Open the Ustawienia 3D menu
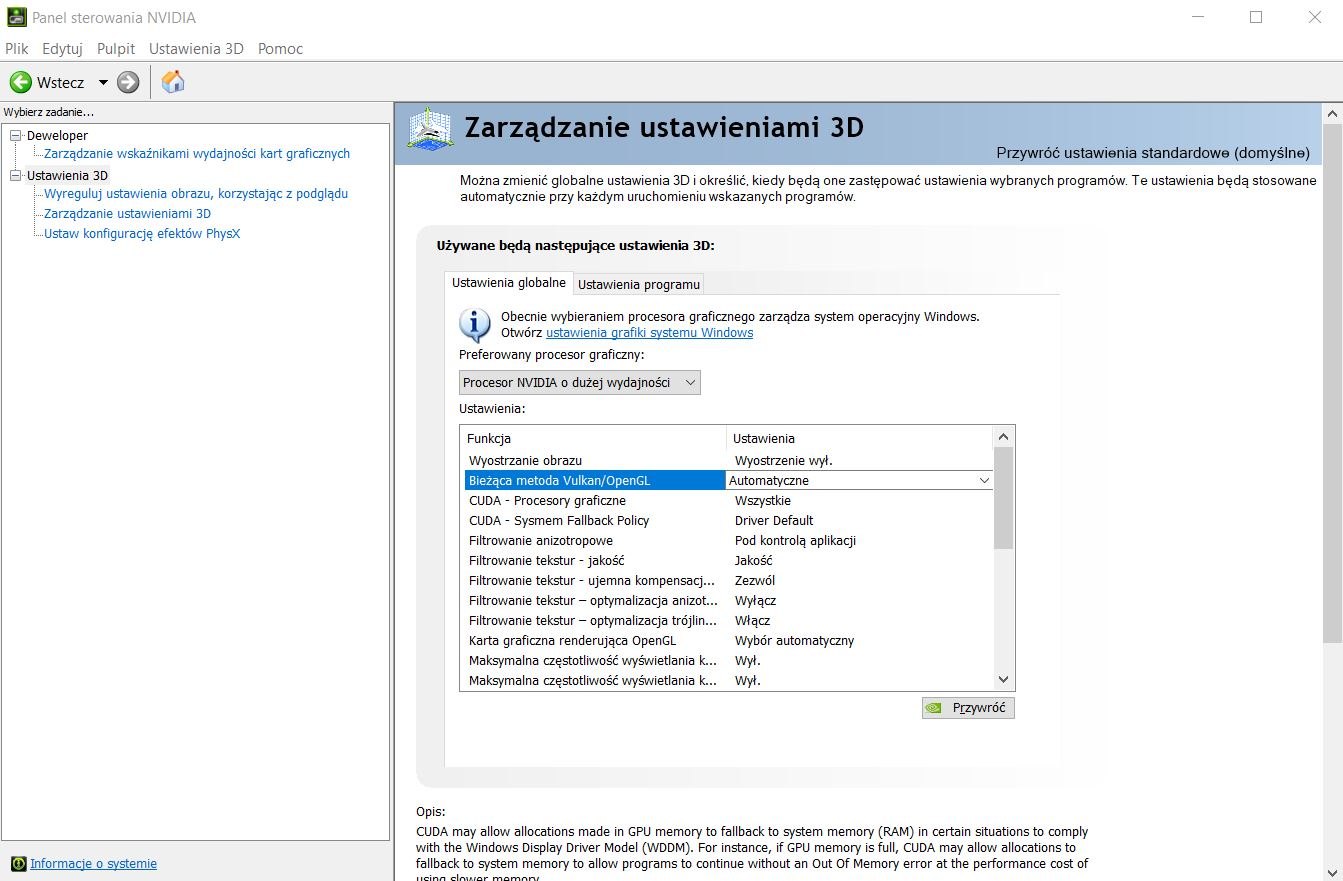This screenshot has height=881, width=1343. pos(196,48)
